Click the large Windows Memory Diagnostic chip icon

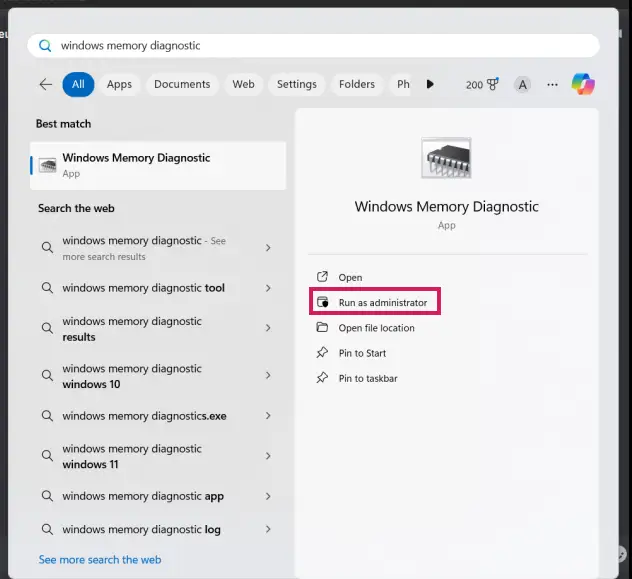click(x=446, y=158)
